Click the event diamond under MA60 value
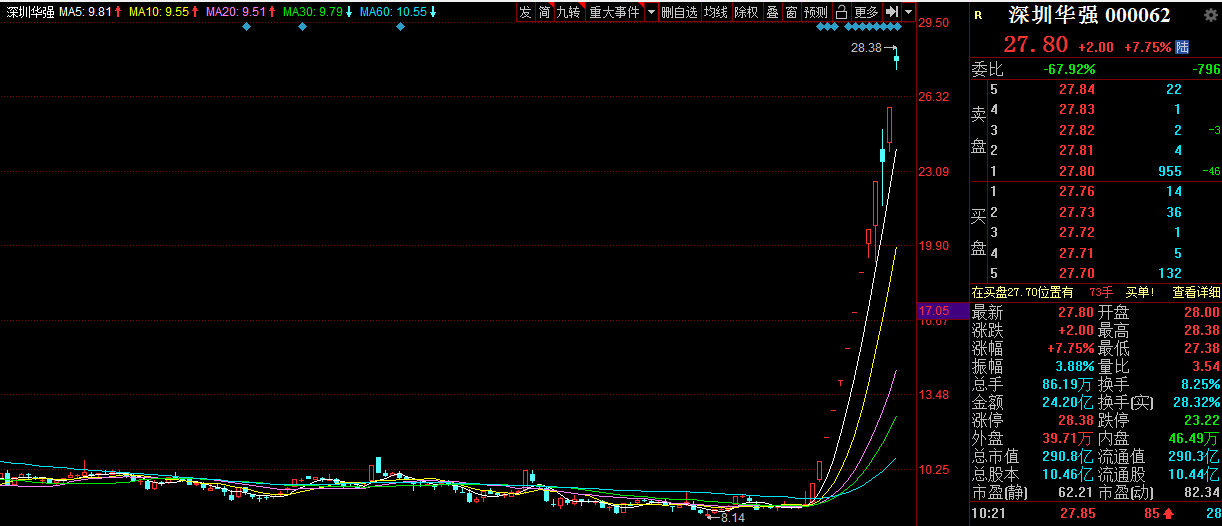 point(400,26)
